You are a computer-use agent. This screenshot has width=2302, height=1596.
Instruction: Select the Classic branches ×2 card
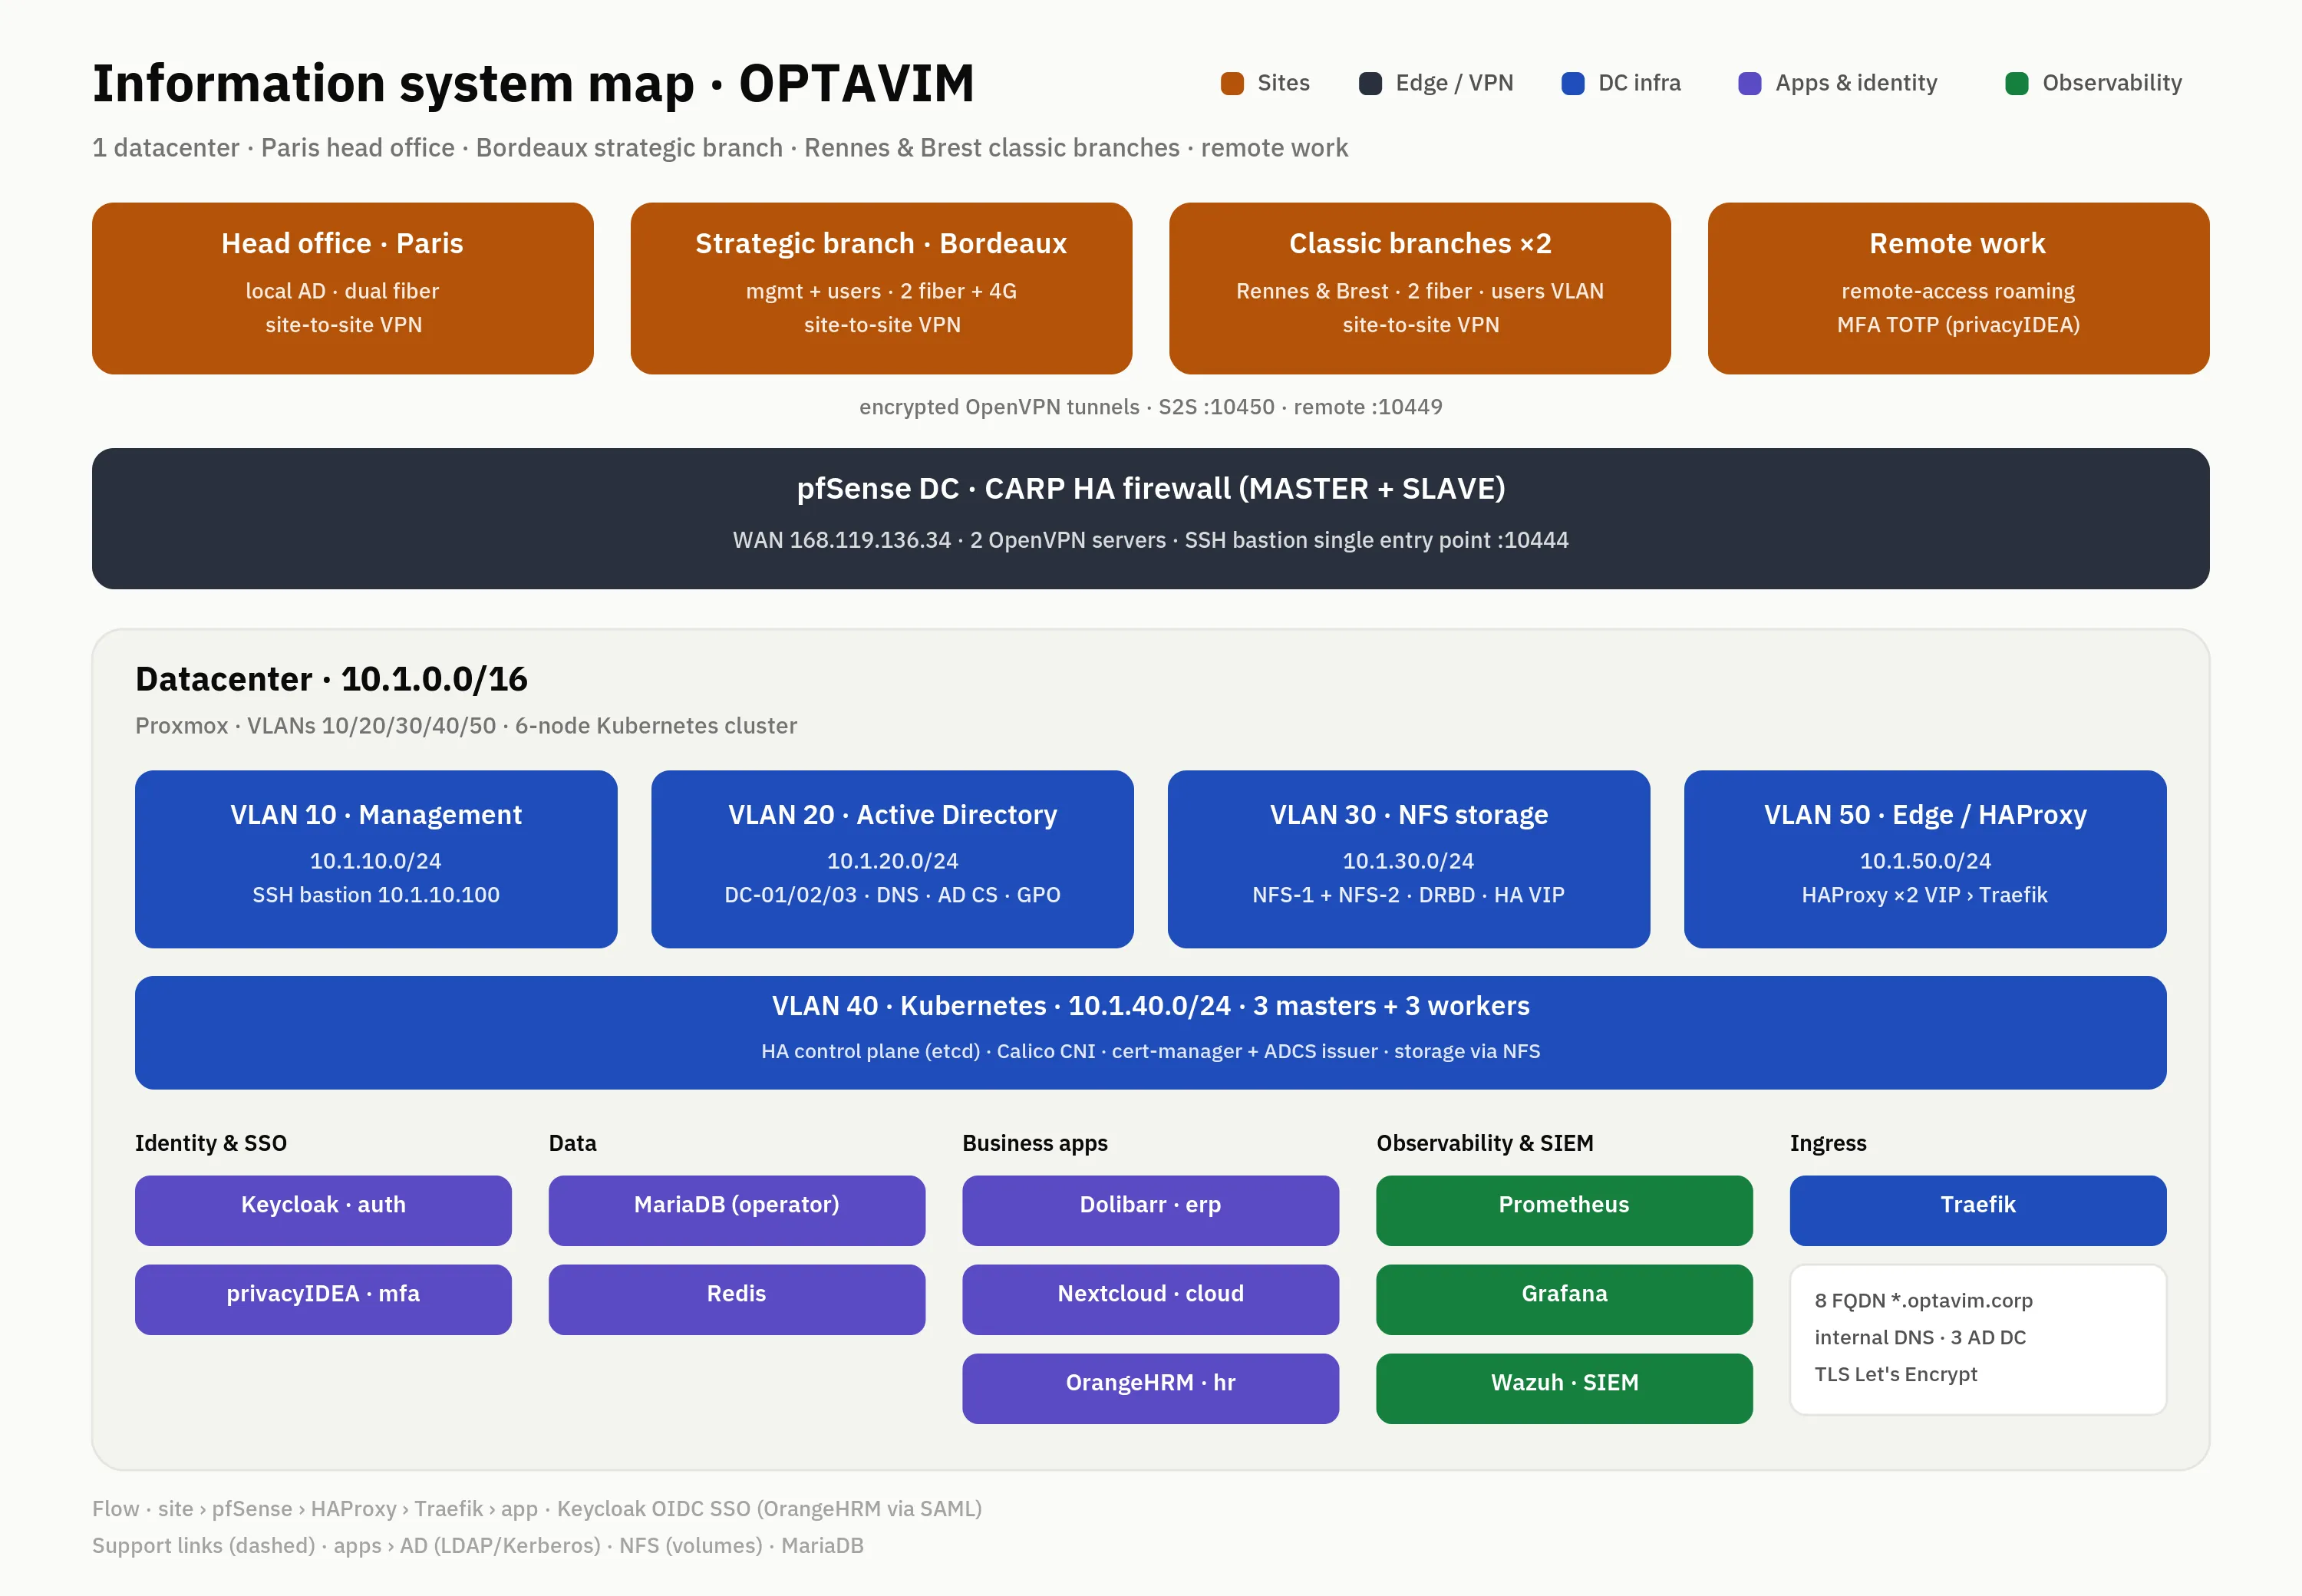point(1420,288)
